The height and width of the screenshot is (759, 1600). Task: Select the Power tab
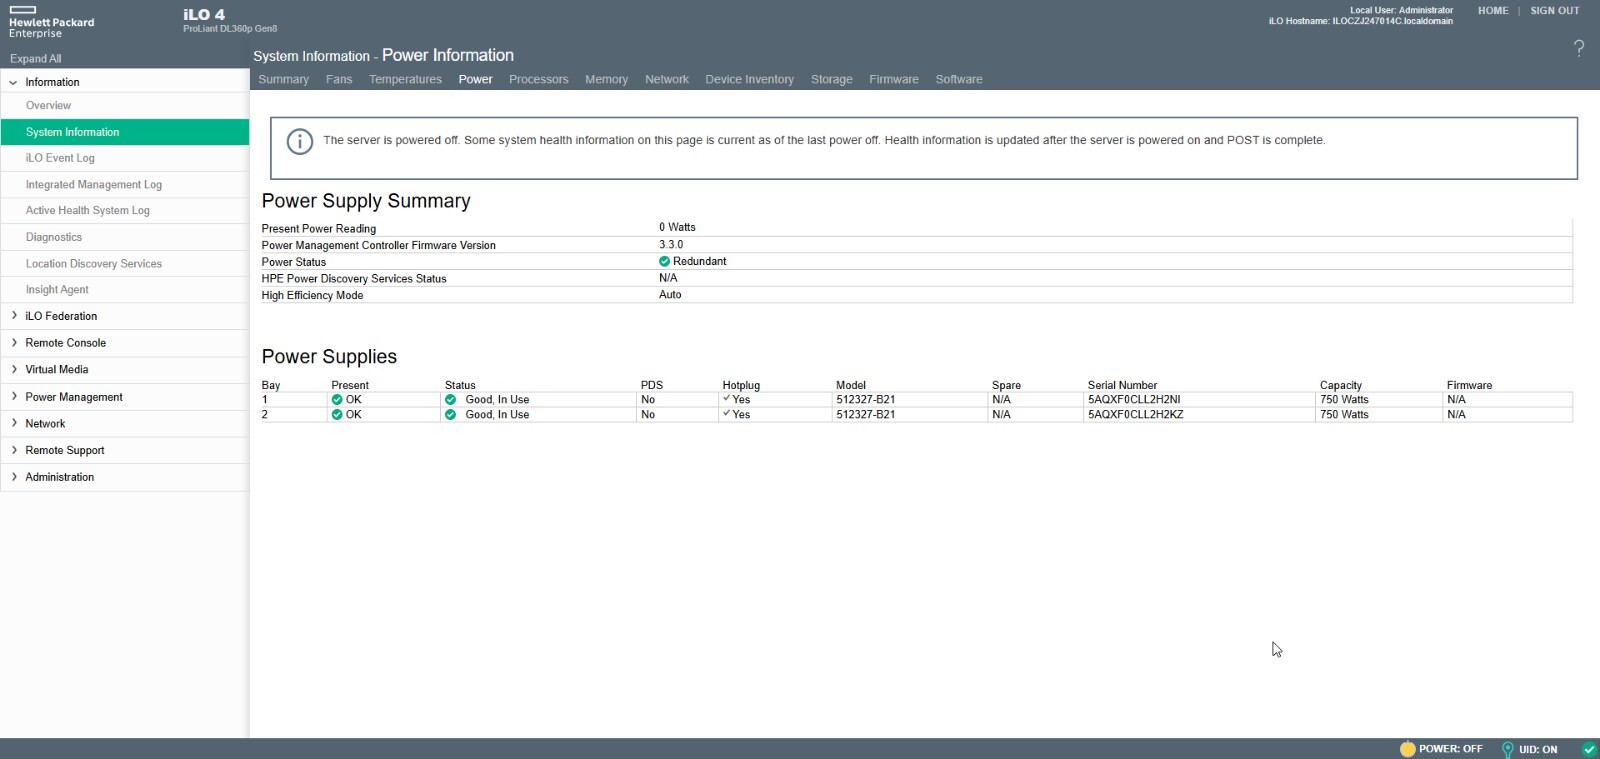475,79
